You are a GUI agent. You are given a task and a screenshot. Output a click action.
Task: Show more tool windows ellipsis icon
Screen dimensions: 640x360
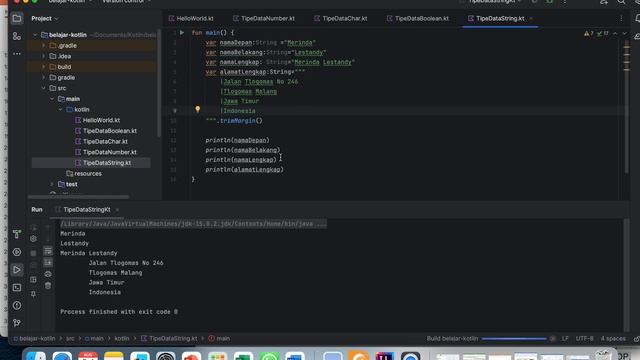pyautogui.click(x=17, y=53)
